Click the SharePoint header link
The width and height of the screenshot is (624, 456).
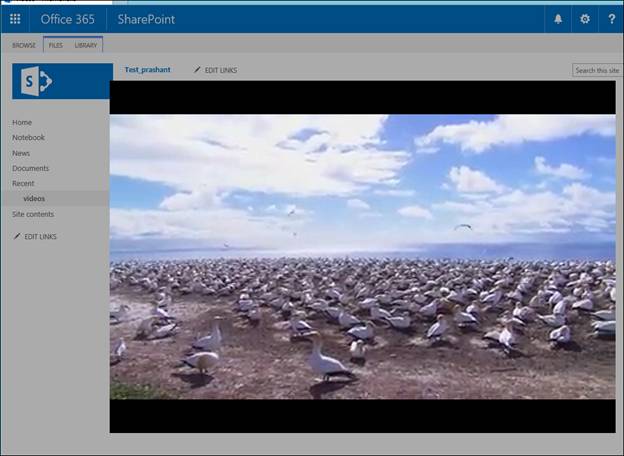146,19
